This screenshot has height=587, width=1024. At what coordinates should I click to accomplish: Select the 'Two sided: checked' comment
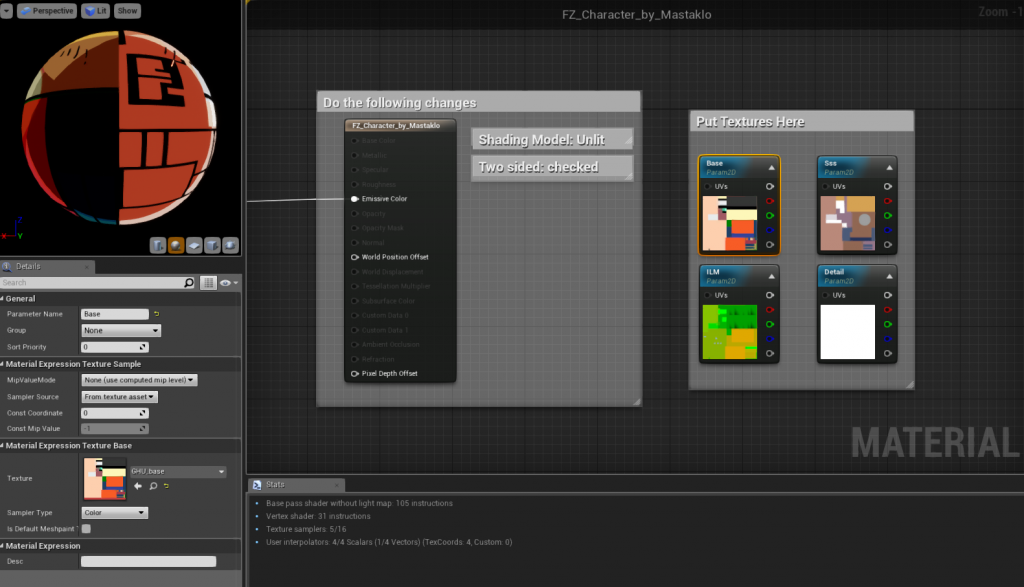click(x=552, y=167)
